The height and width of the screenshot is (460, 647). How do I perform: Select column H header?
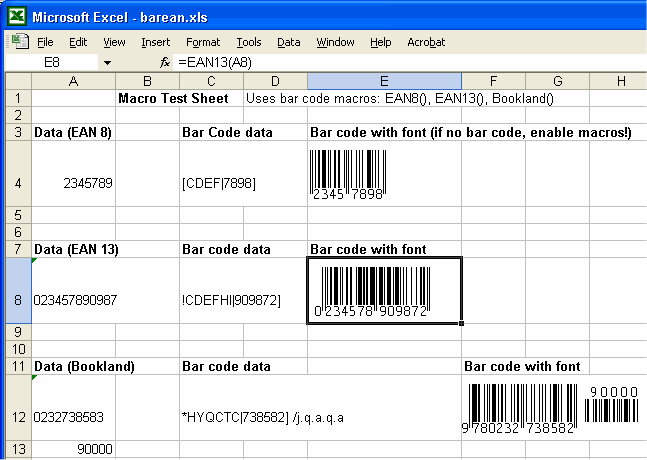tap(618, 81)
